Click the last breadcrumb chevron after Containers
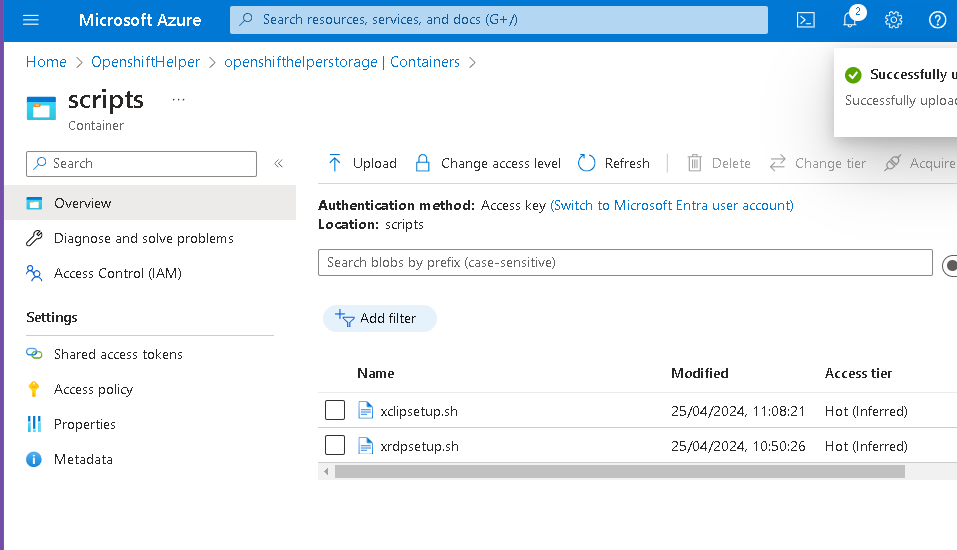 (x=472, y=62)
